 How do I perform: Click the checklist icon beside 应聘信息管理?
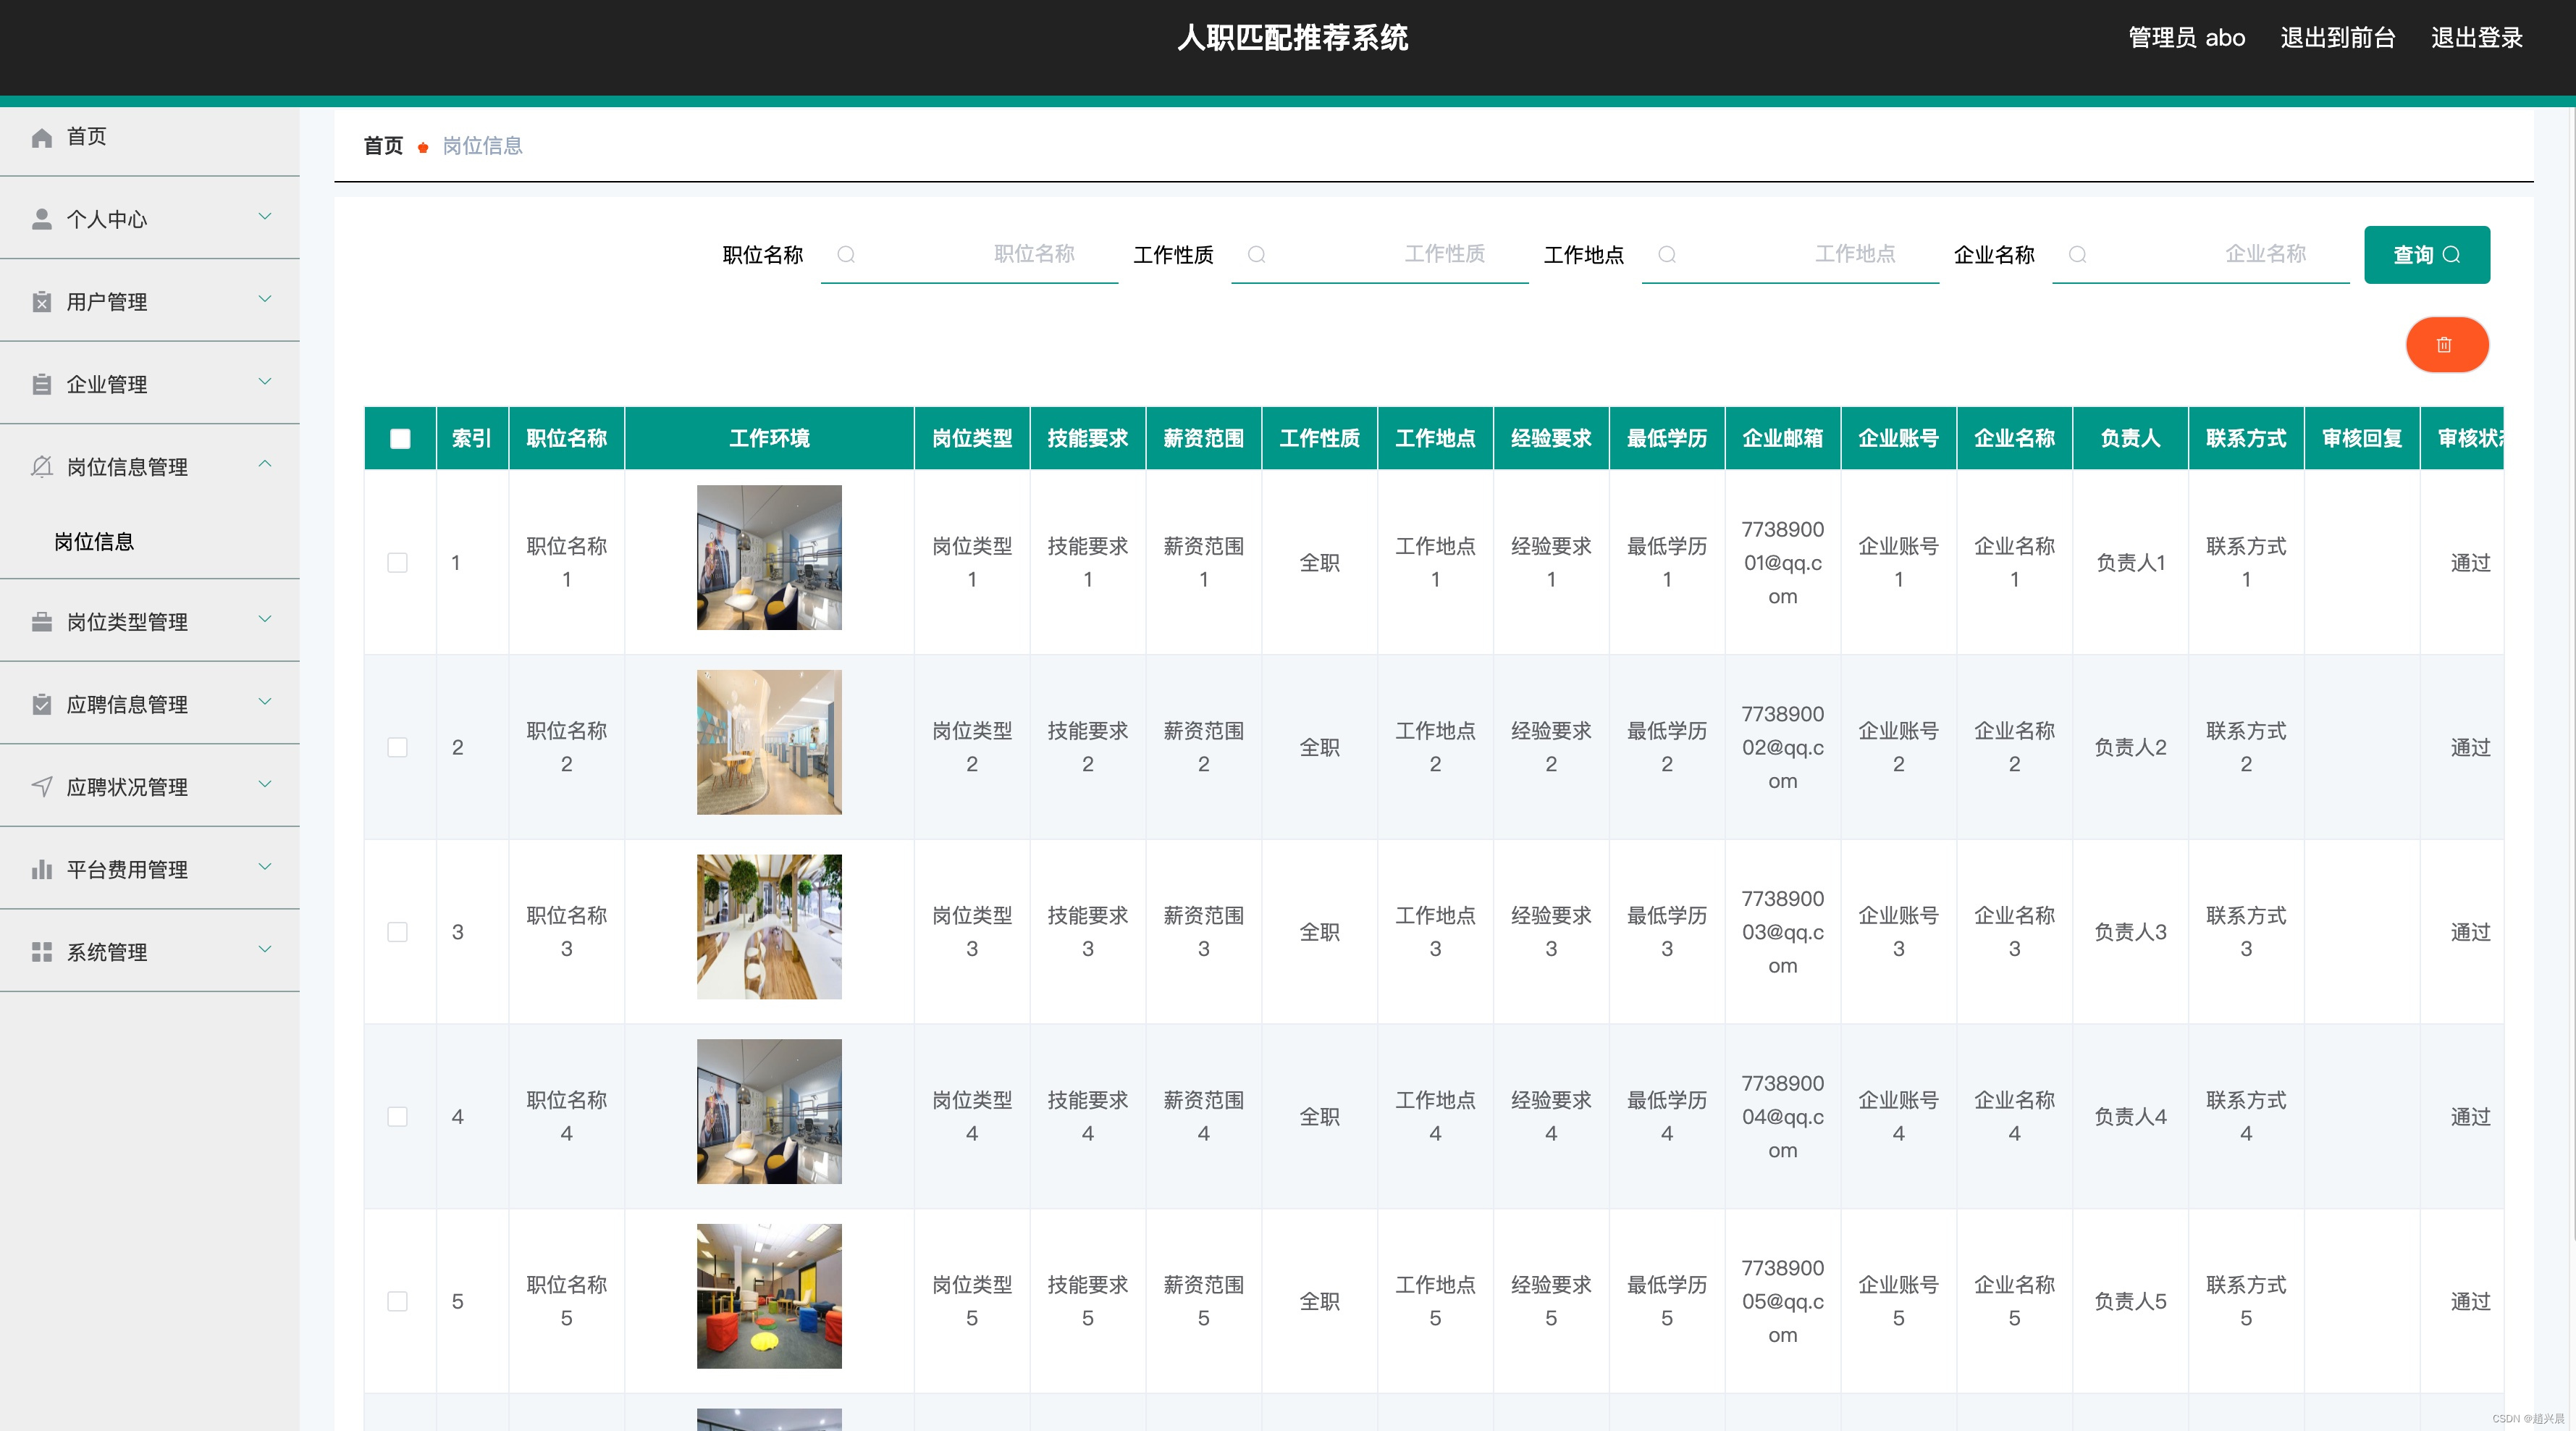tap(41, 704)
